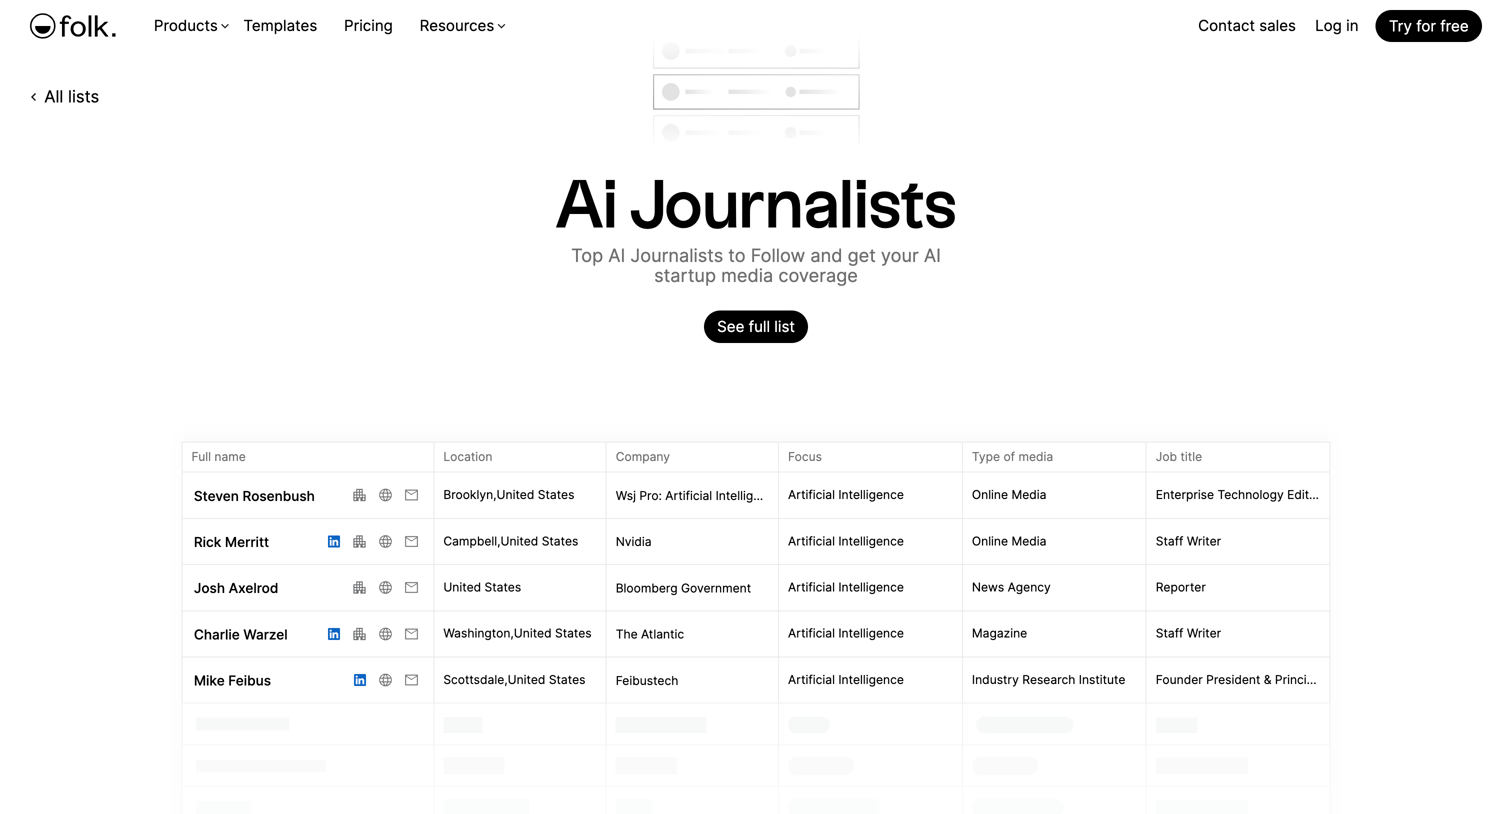Select the name Mike Feibus
Screen dimensions: 1512x814
[x=232, y=680]
